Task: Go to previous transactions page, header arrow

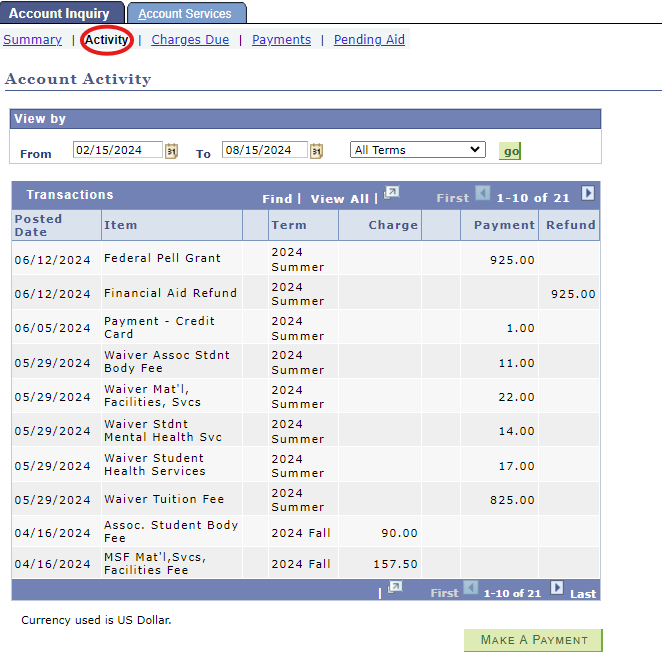Action: (482, 193)
